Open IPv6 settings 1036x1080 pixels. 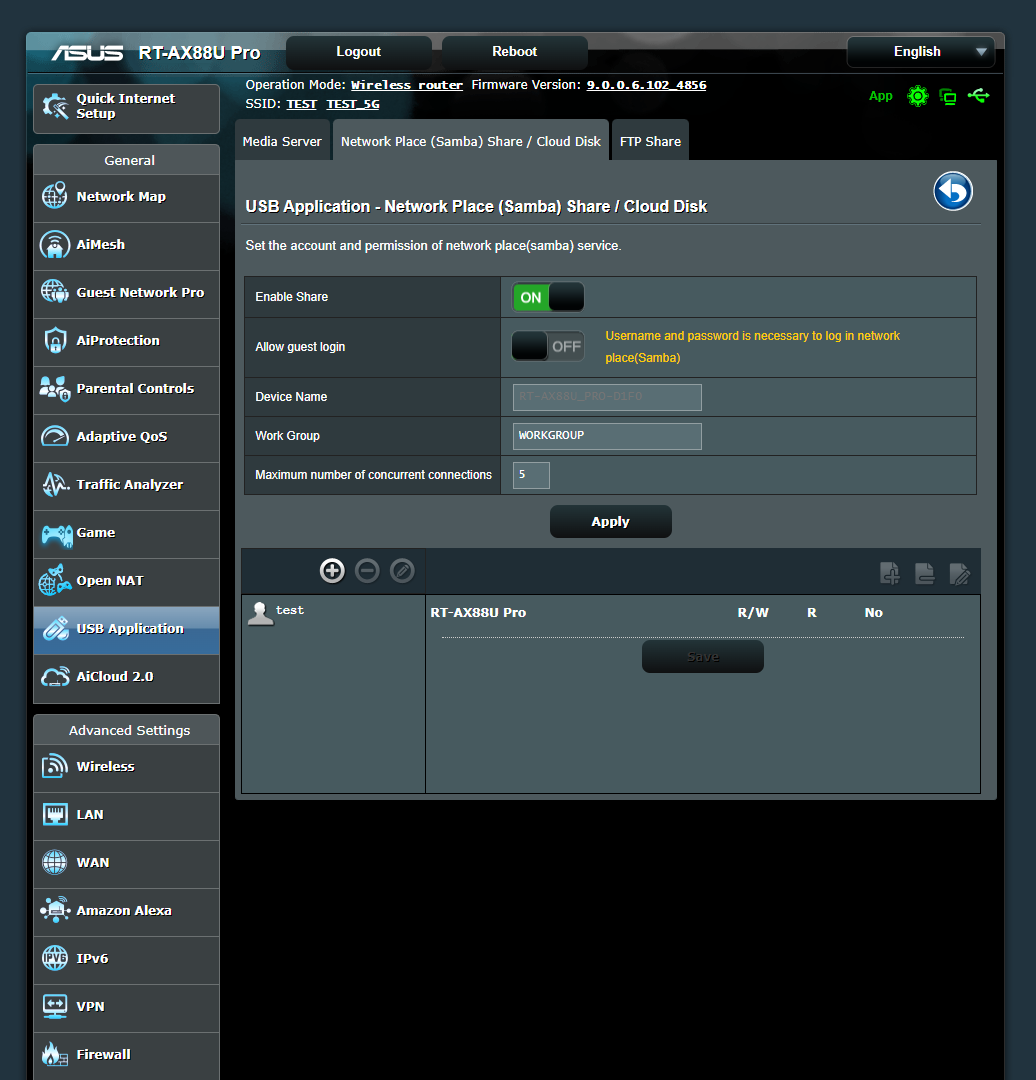pos(127,960)
